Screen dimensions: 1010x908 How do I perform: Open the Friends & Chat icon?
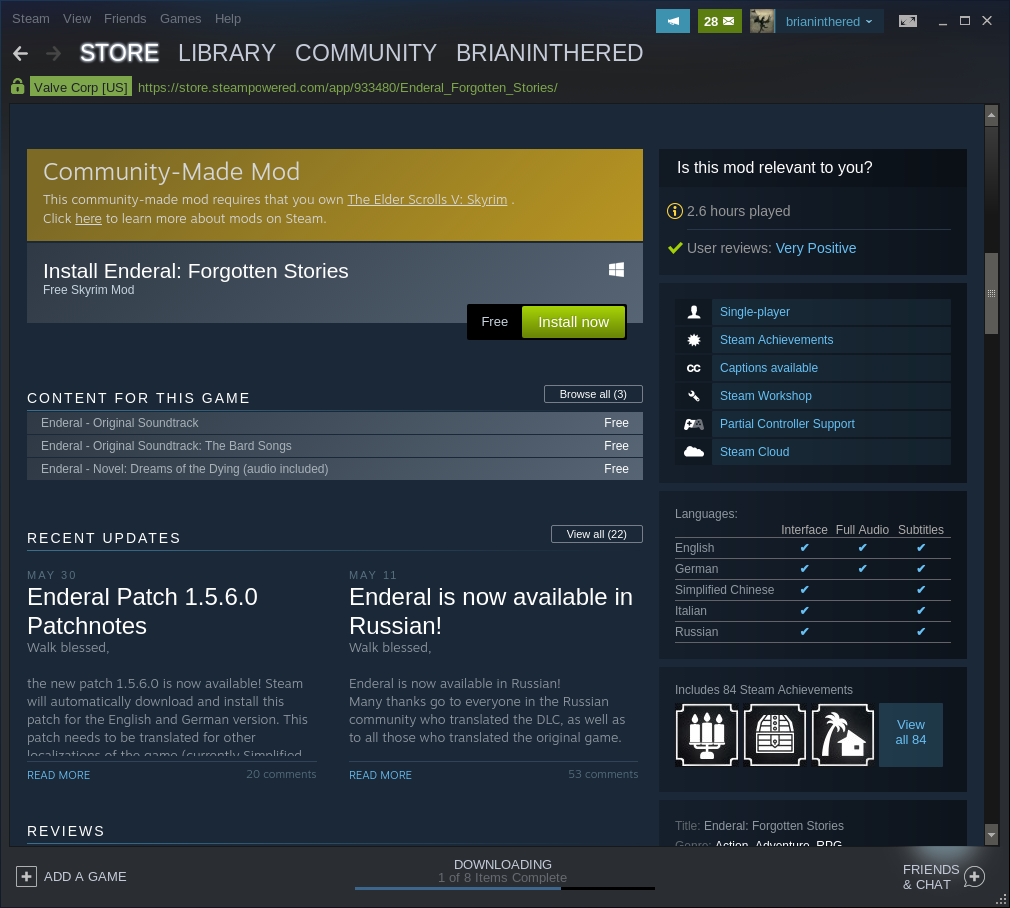point(975,876)
